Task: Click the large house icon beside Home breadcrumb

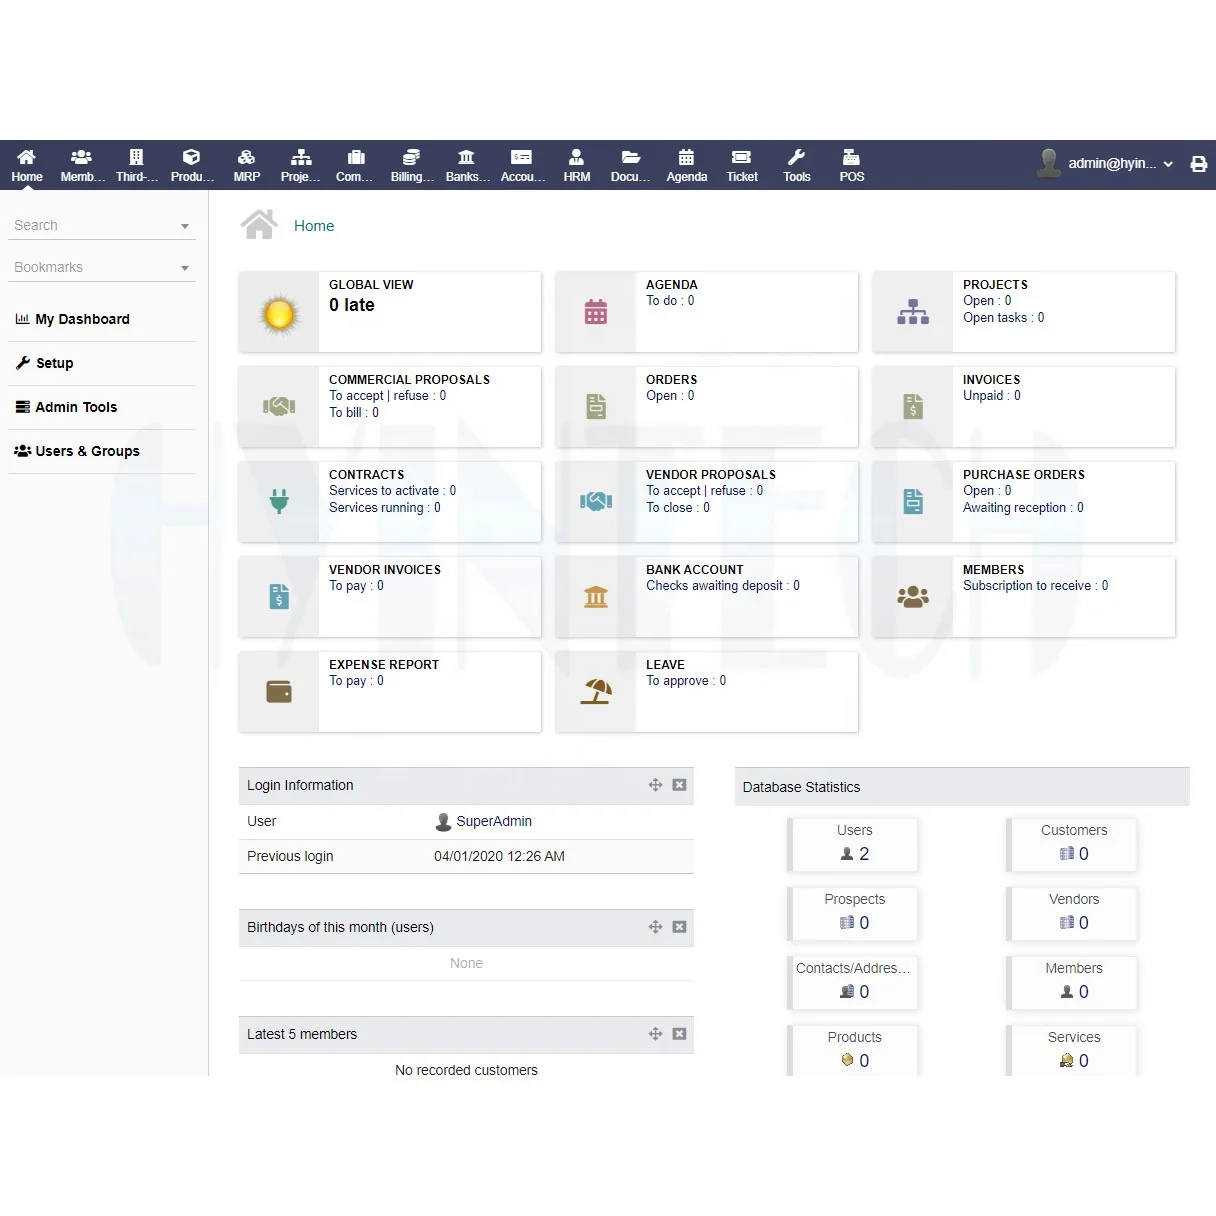Action: tap(259, 225)
